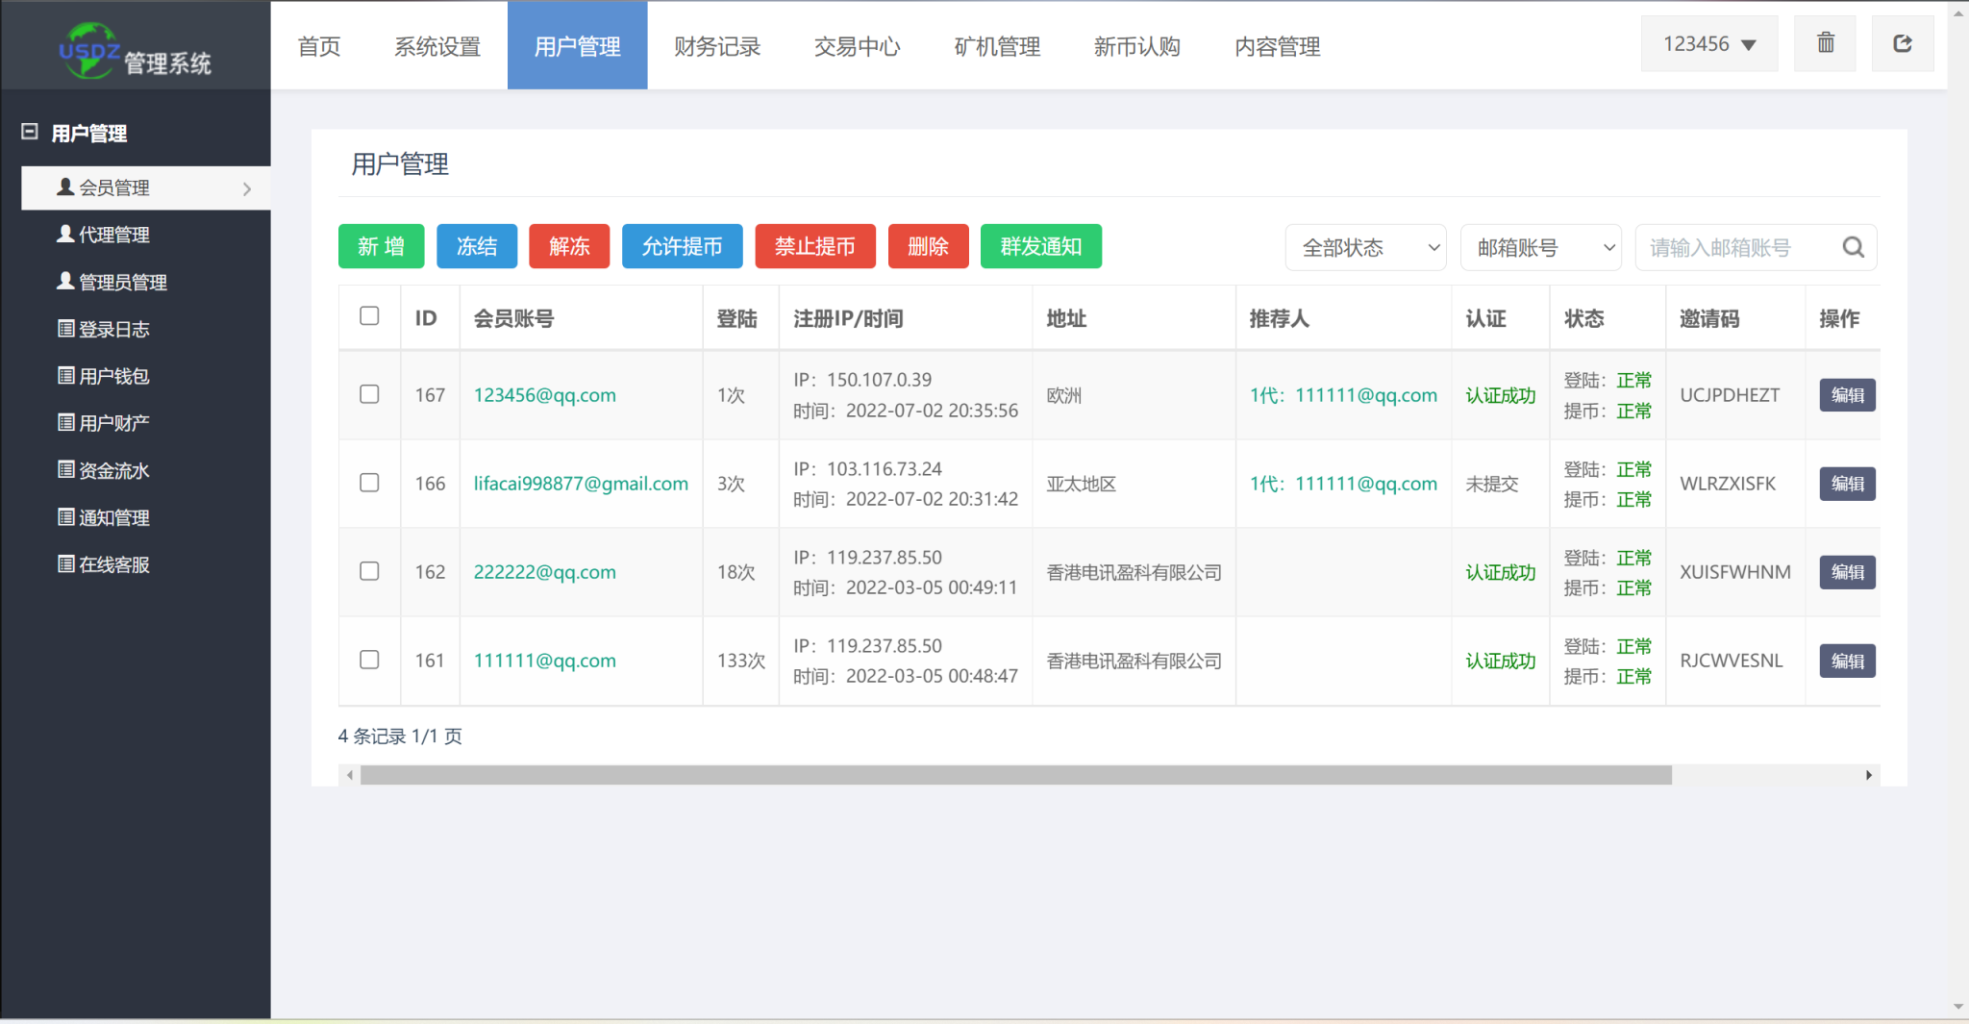The height and width of the screenshot is (1024, 1969).
Task: Open the 全部状态 status dropdown
Action: click(1365, 247)
